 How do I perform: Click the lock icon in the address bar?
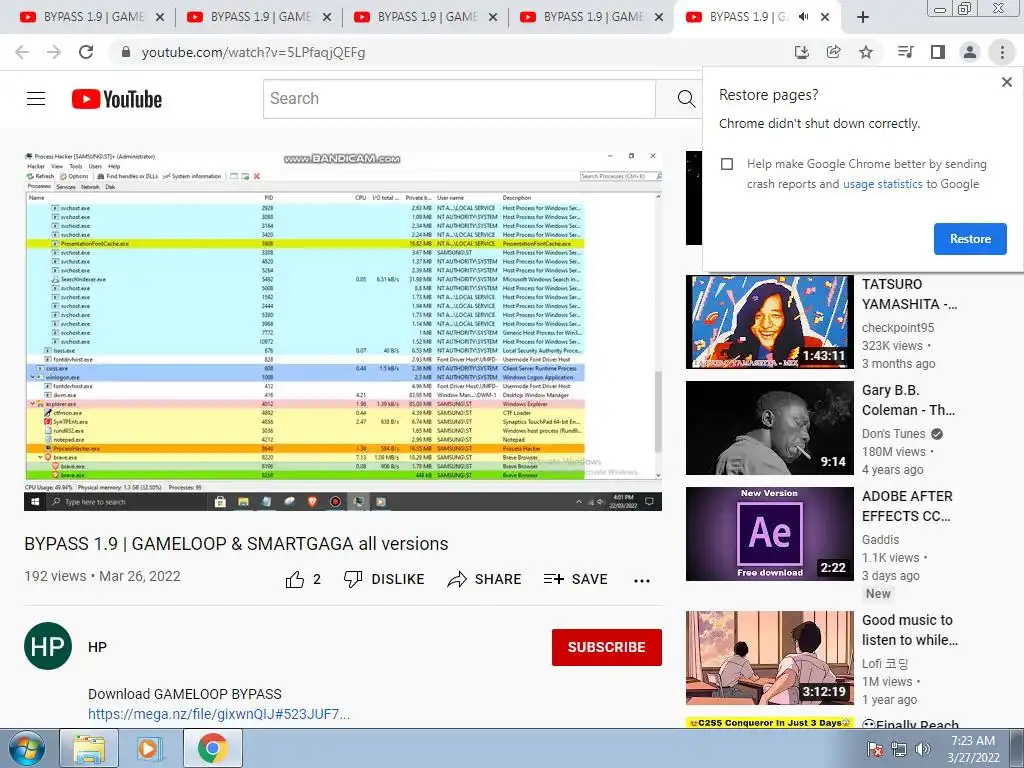click(126, 52)
